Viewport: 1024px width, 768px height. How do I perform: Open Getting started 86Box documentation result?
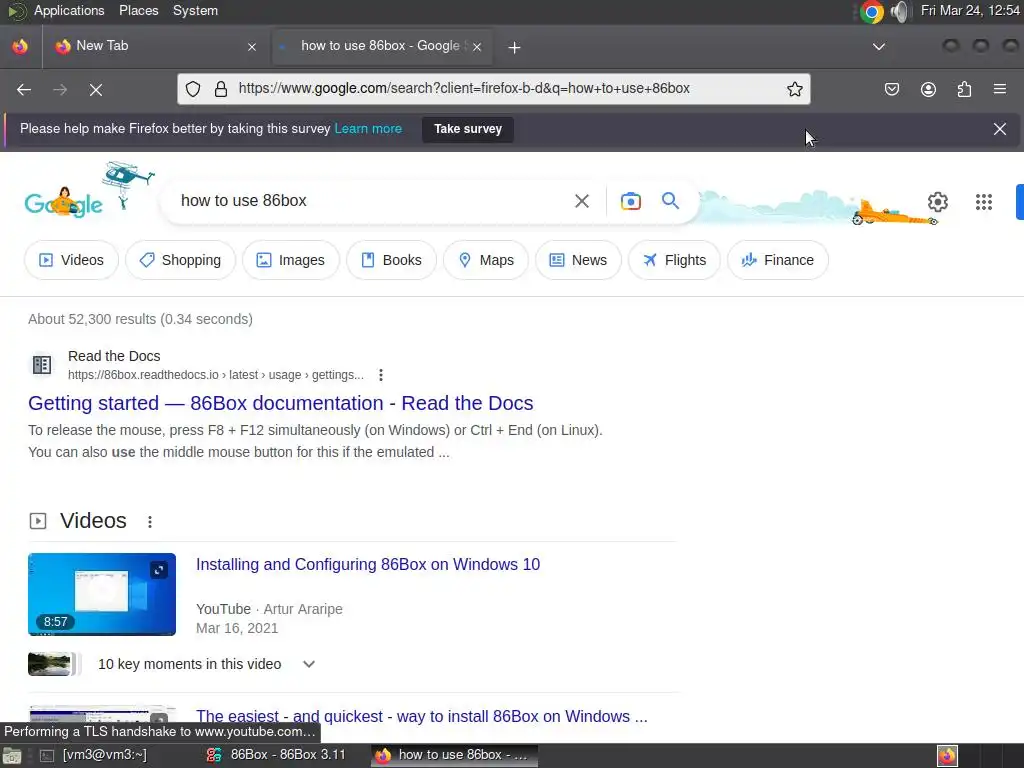(x=281, y=403)
